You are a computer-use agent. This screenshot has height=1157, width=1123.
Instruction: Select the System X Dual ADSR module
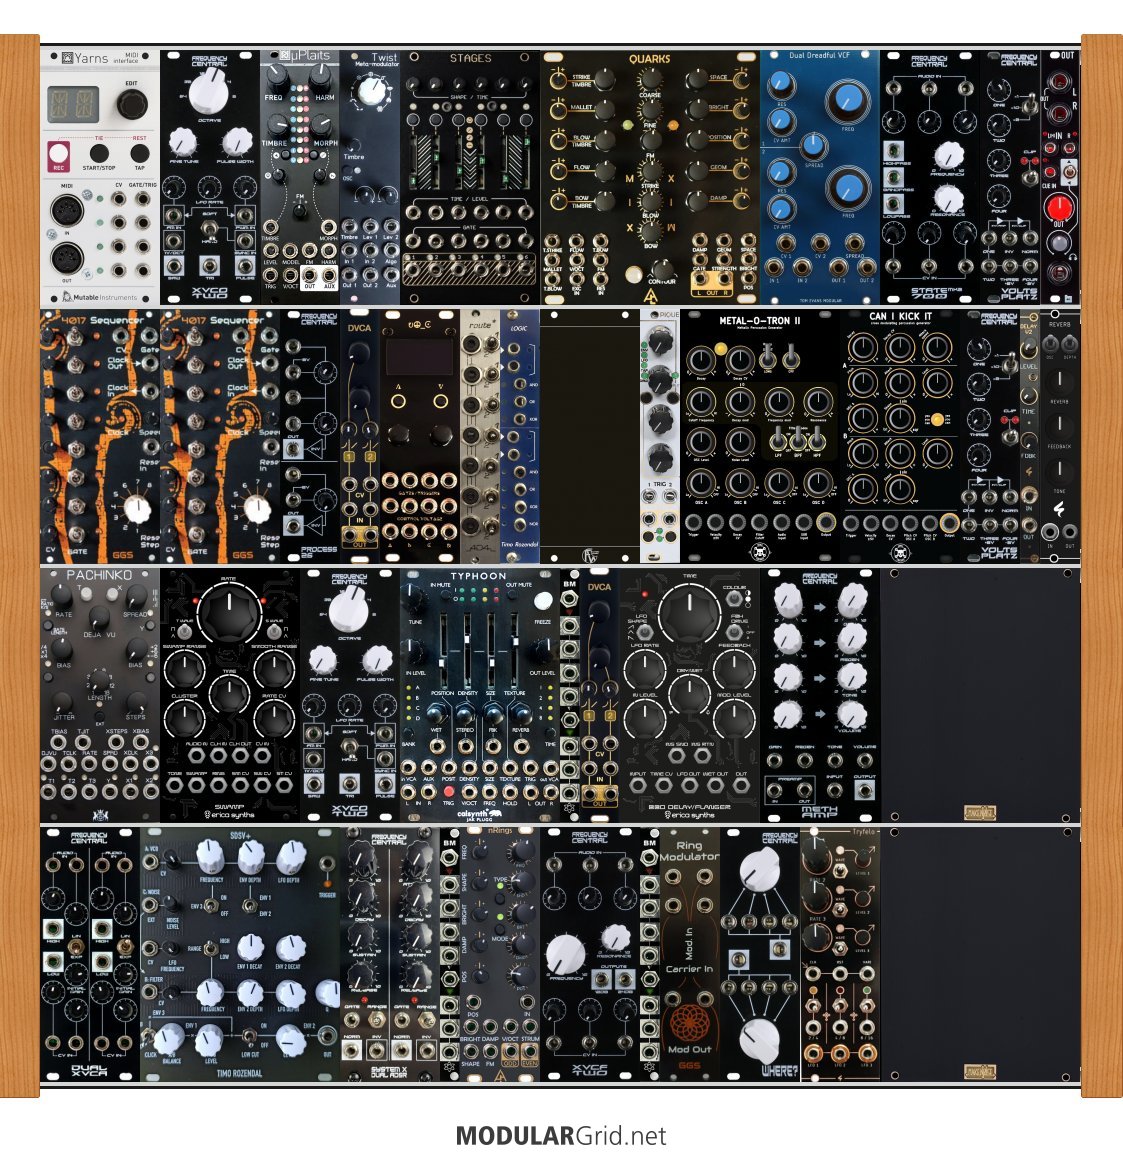click(390, 953)
